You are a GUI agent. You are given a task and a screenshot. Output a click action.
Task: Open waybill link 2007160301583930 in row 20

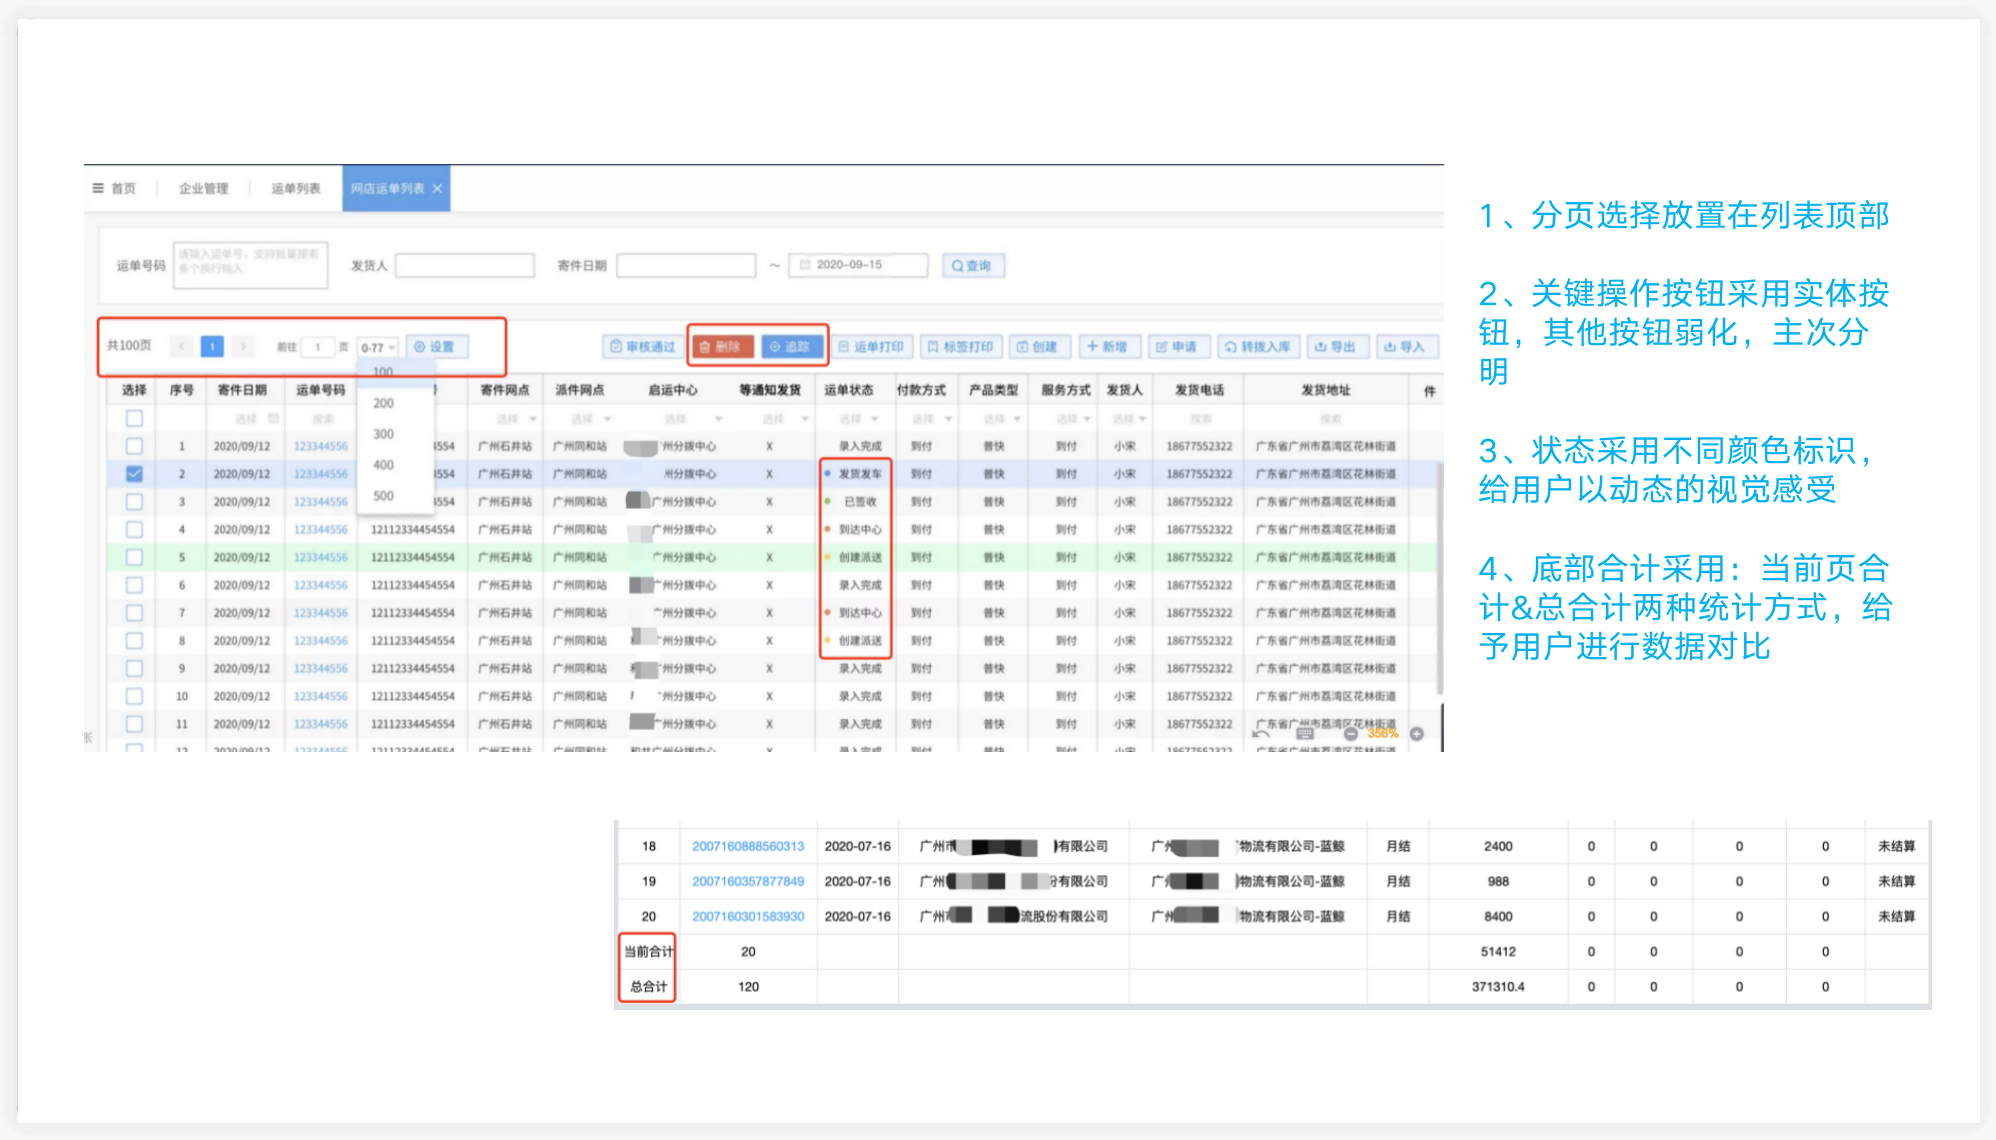[x=748, y=916]
